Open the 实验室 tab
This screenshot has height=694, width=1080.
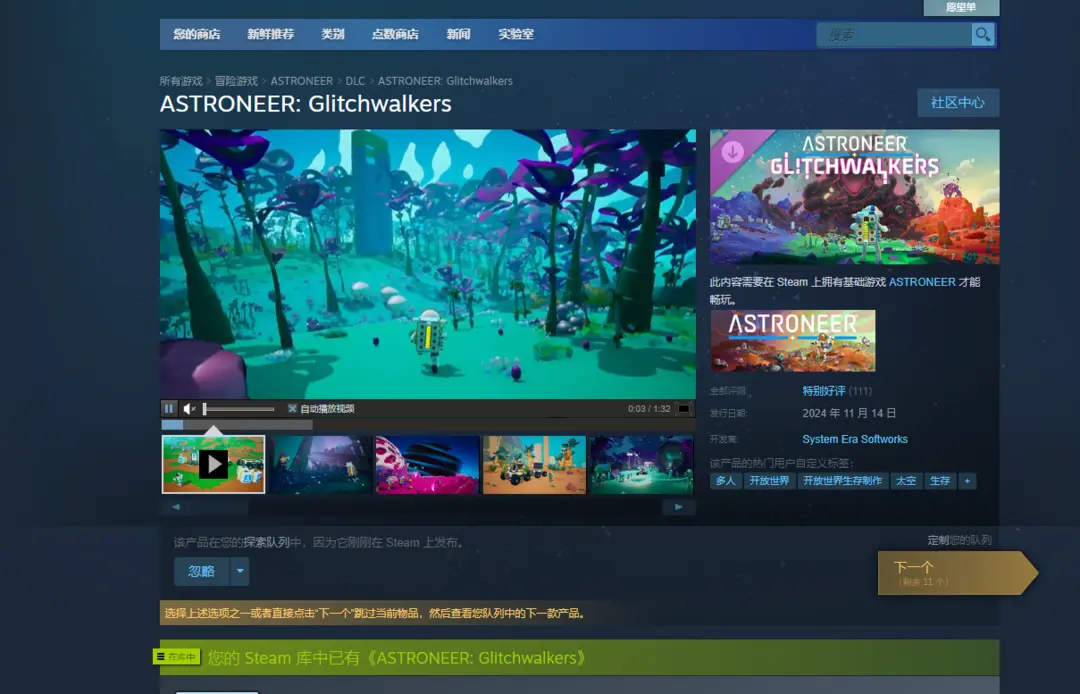pyautogui.click(x=516, y=34)
